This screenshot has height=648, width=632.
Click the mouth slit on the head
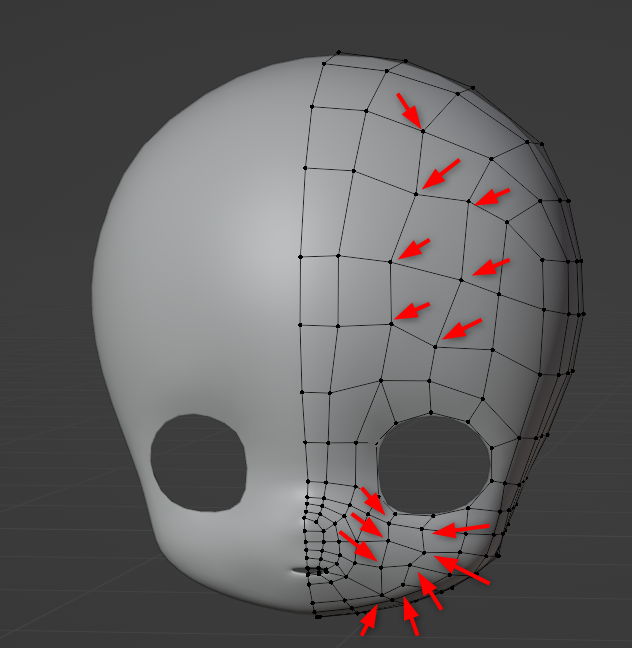click(300, 571)
